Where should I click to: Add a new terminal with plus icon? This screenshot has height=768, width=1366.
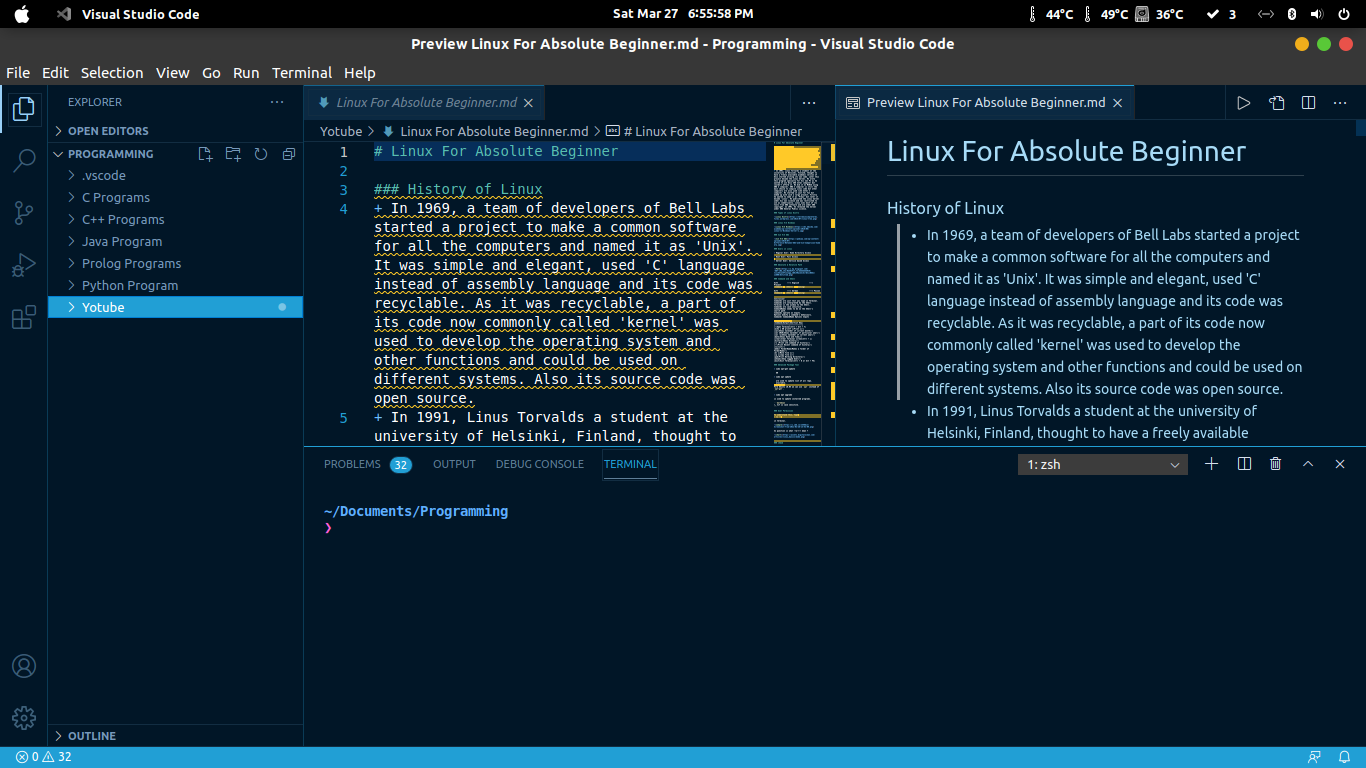1211,464
